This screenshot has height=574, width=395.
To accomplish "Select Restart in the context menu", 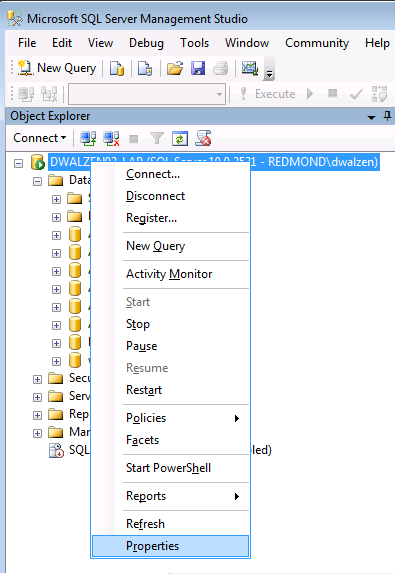I will [171, 390].
